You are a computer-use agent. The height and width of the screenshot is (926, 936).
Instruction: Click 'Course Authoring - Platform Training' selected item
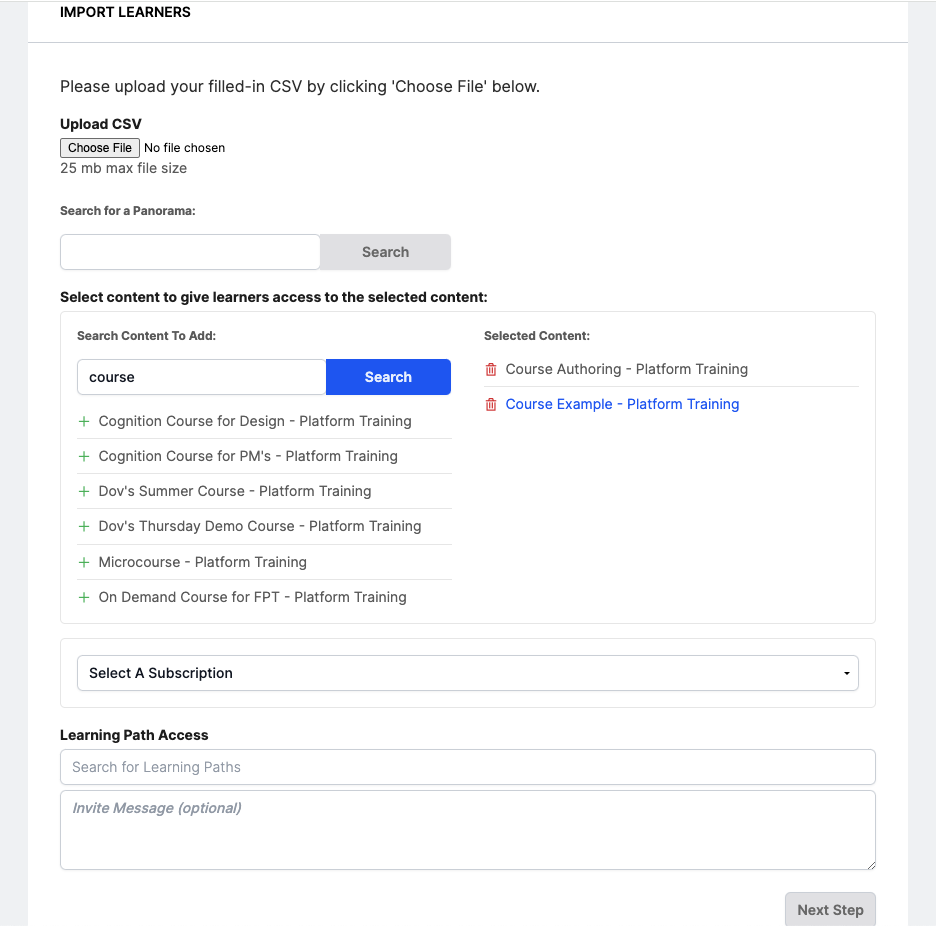tap(626, 370)
